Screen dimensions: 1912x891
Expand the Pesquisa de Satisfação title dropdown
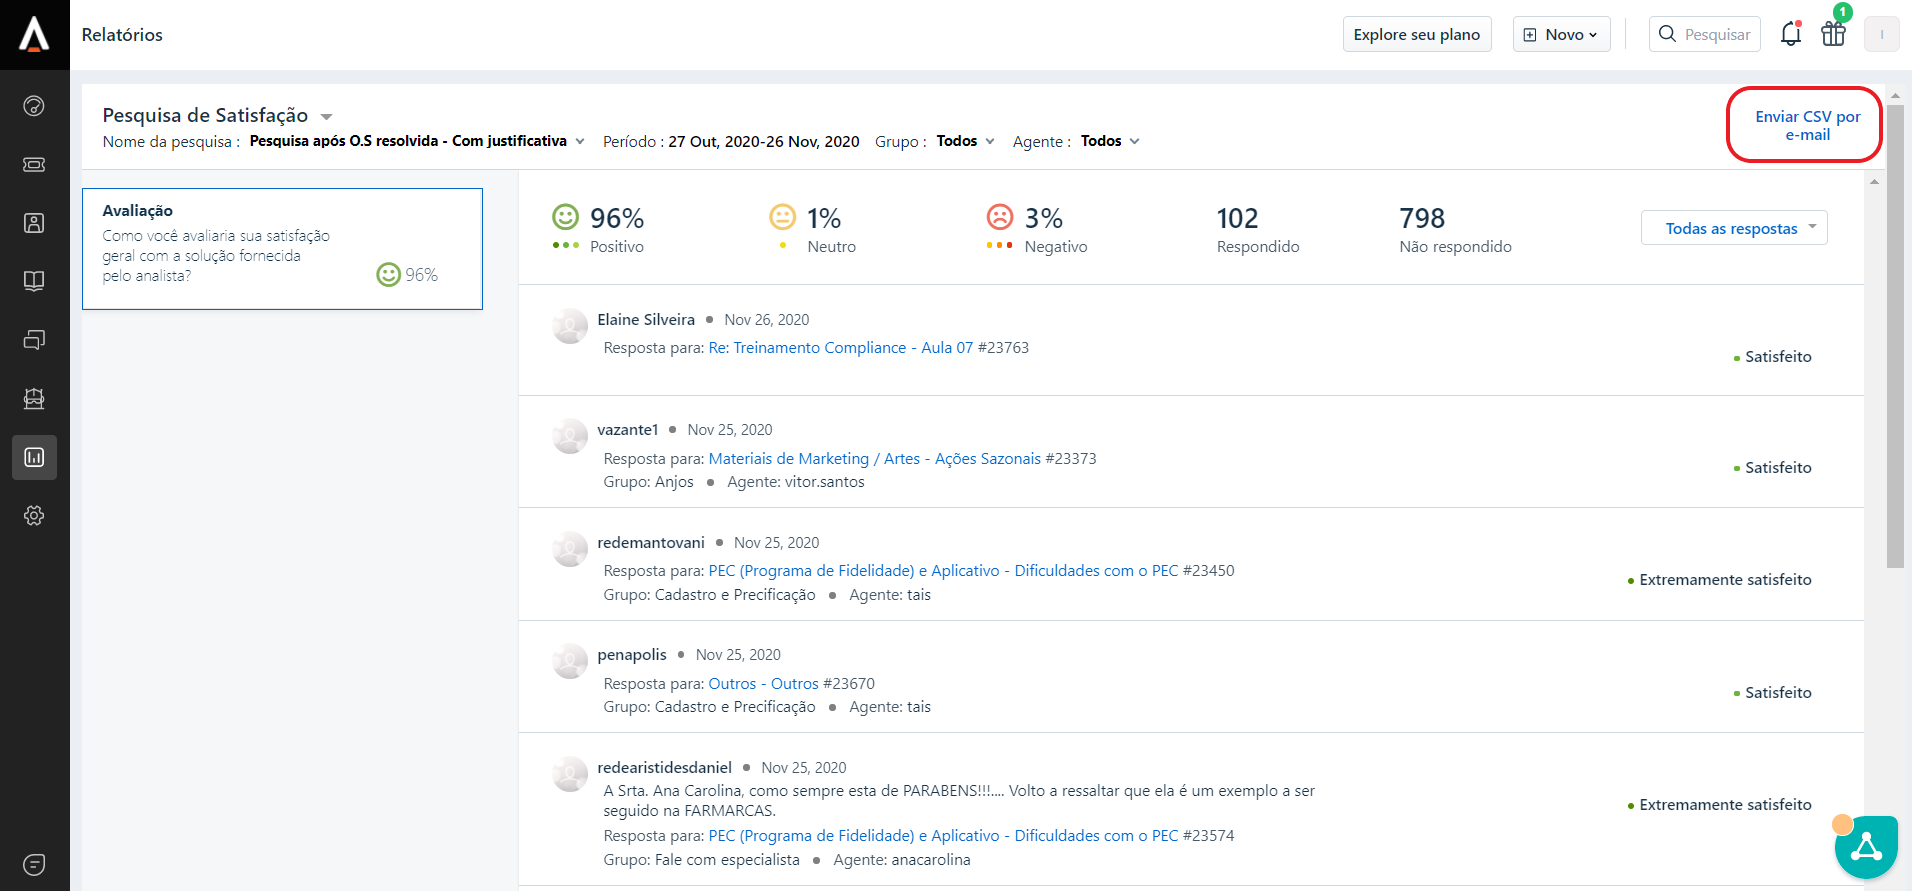pos(326,117)
